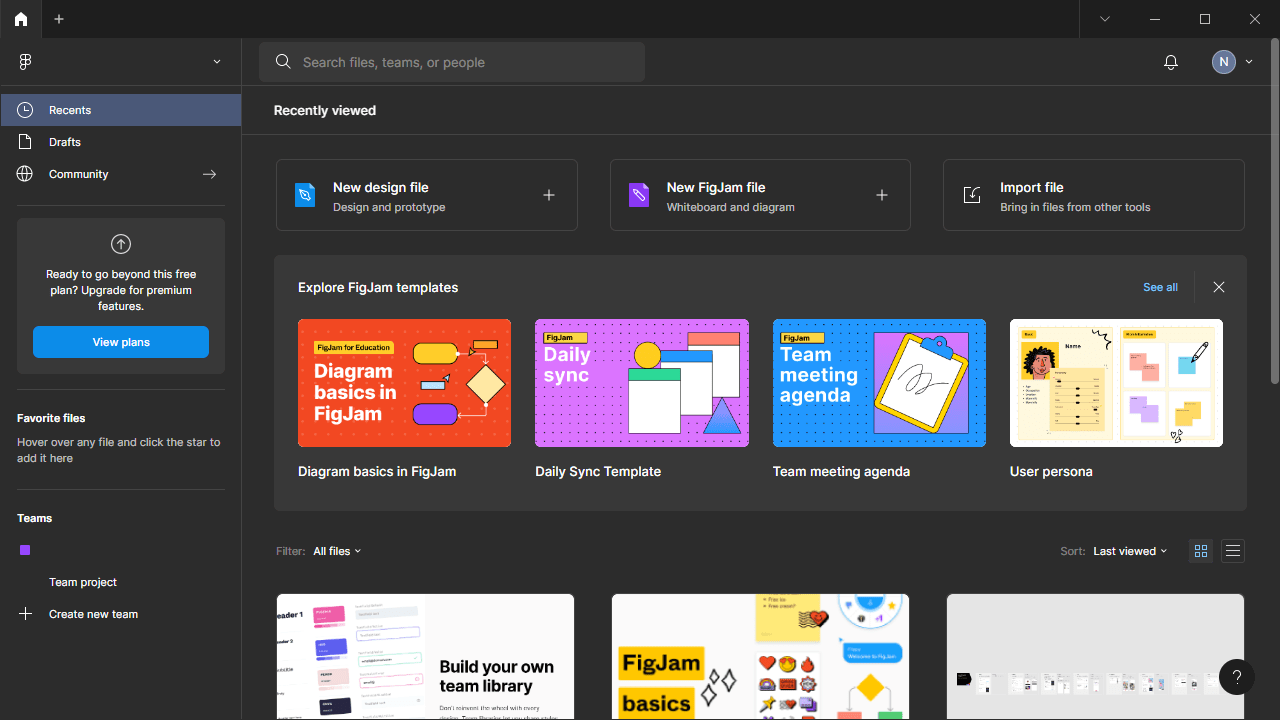Open the gray canvas file thumbnail
Screen dimensions: 1280x720
click(1095, 657)
